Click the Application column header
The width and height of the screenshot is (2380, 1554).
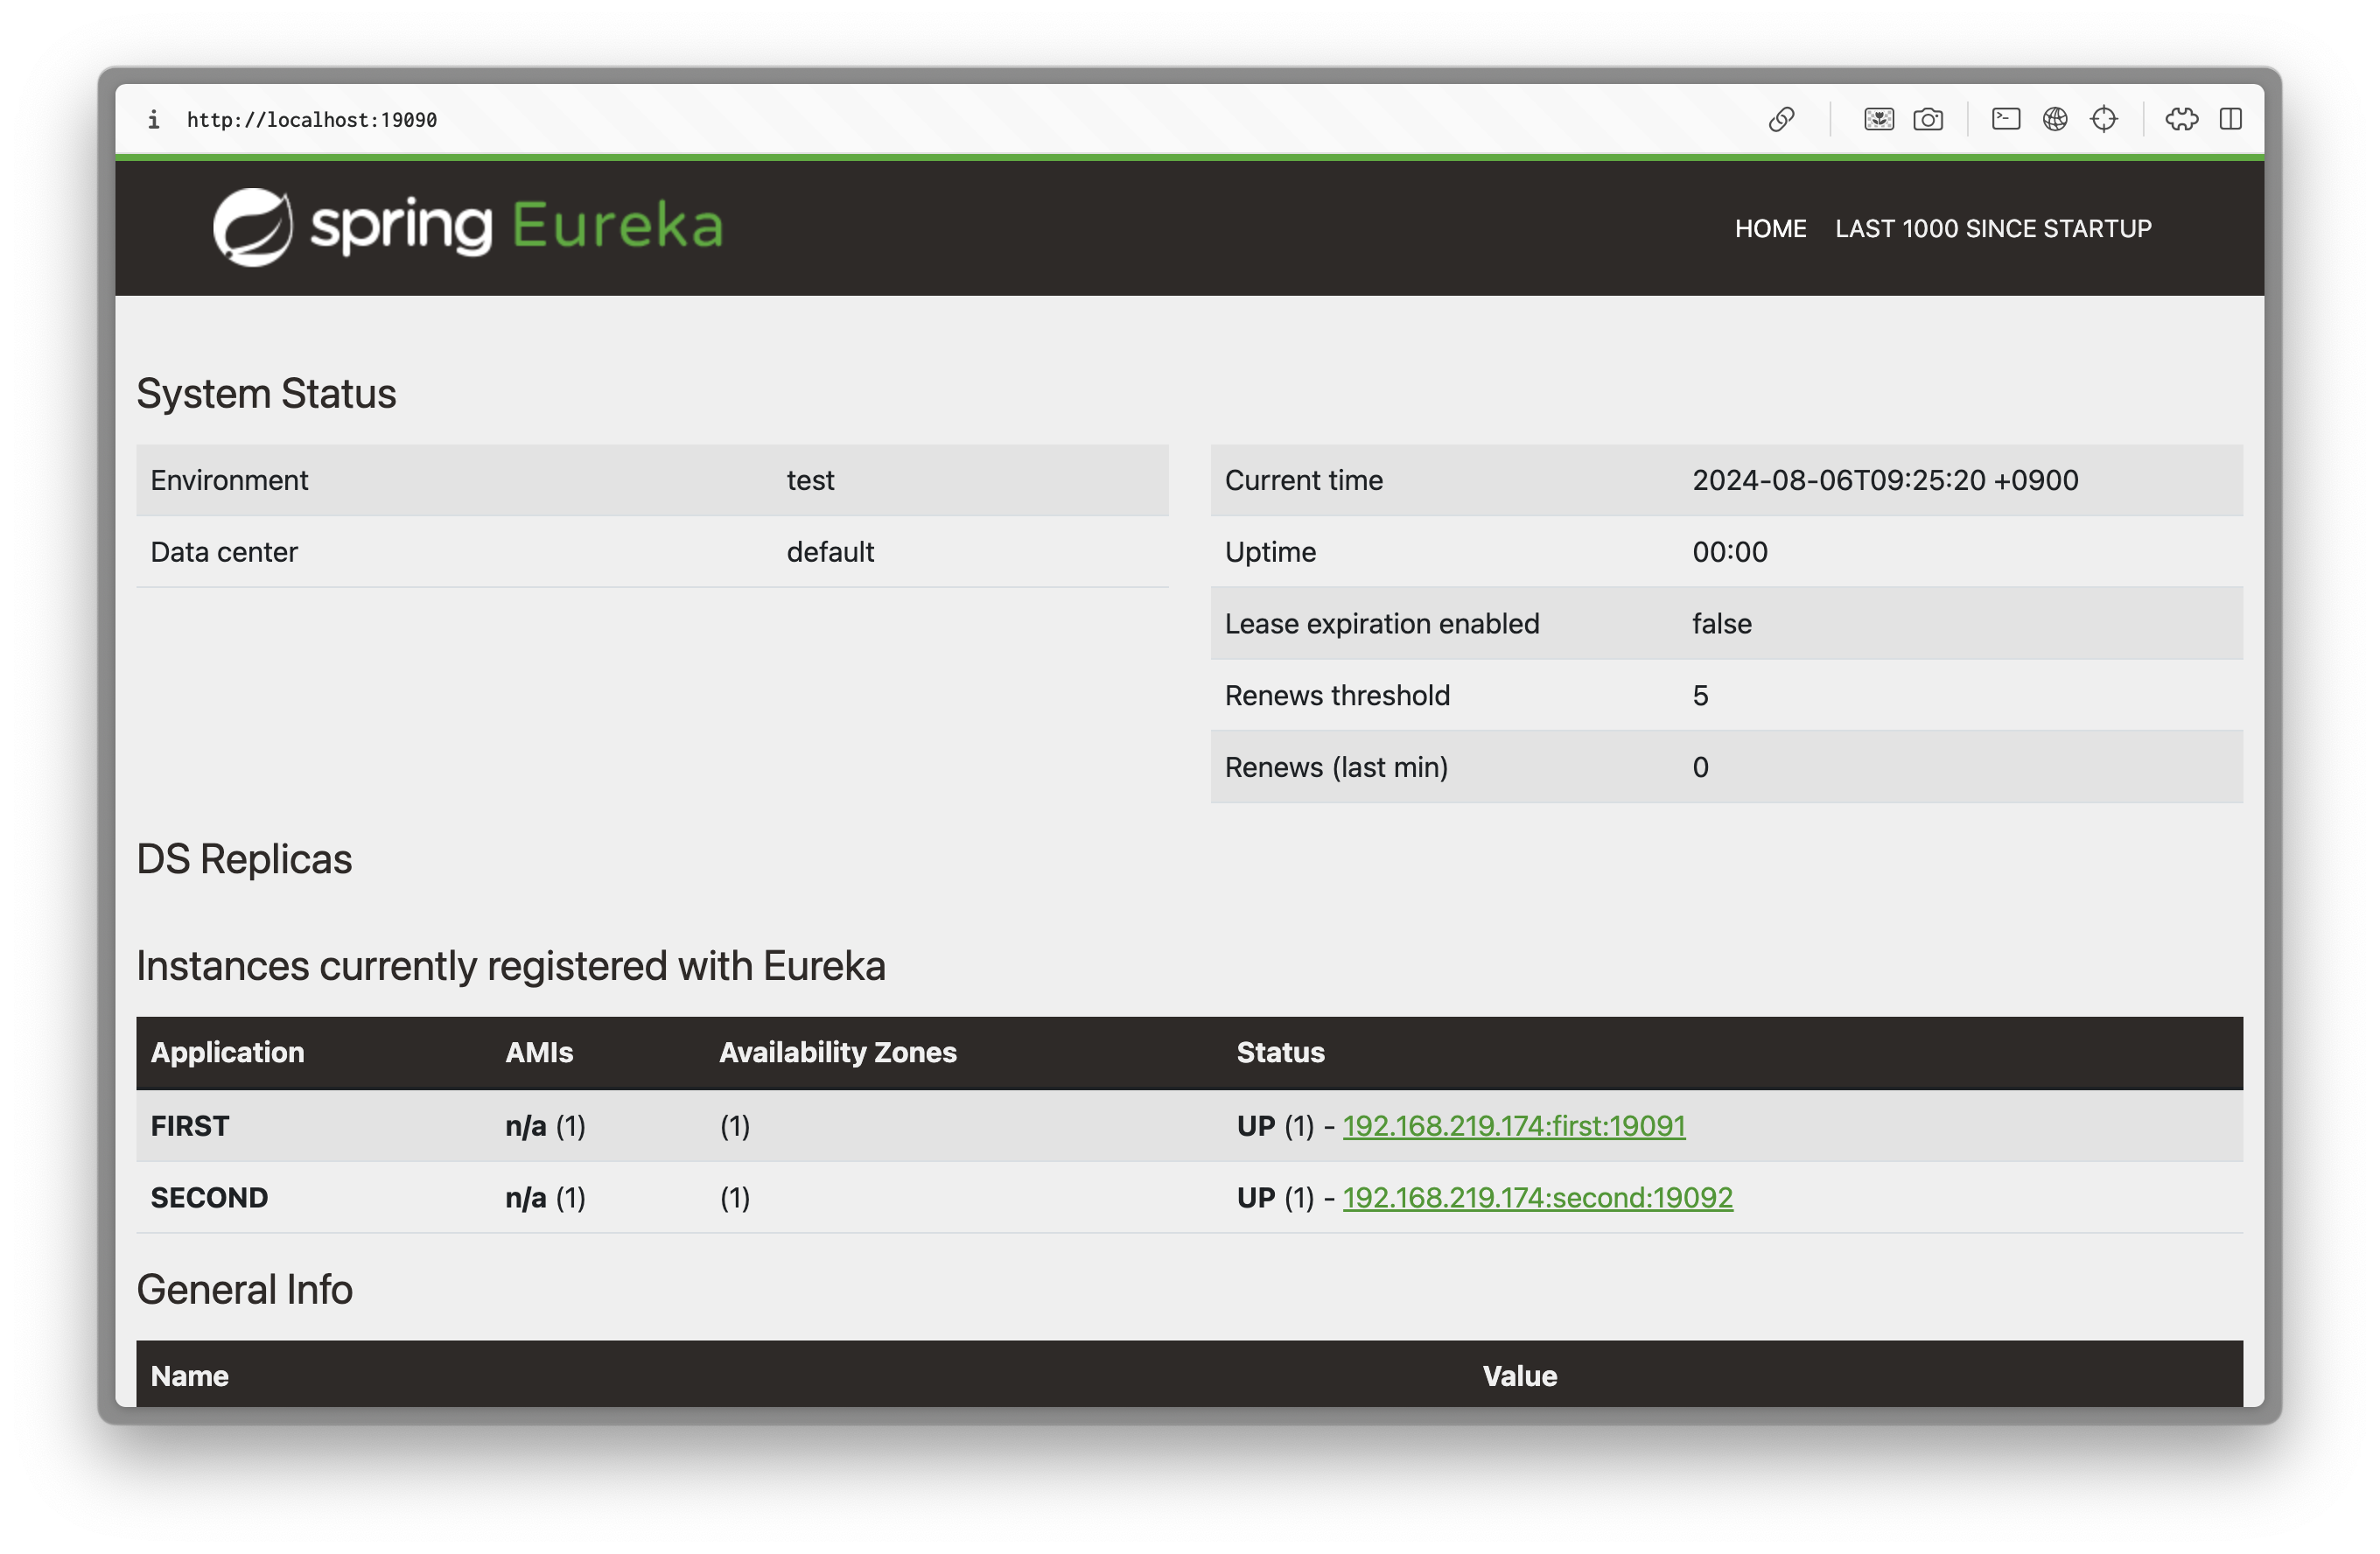tap(227, 1053)
